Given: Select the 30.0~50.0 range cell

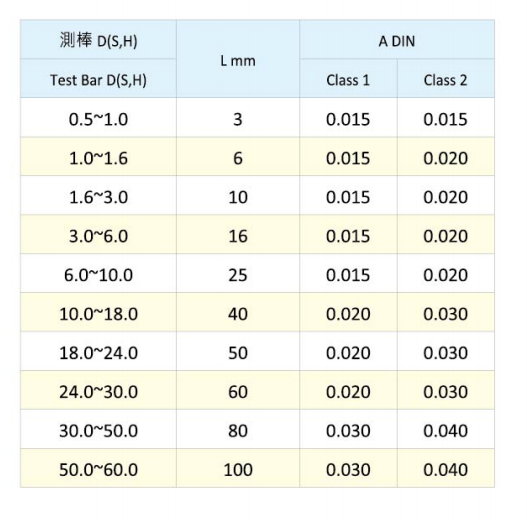Looking at the screenshot, I should click(x=98, y=430).
